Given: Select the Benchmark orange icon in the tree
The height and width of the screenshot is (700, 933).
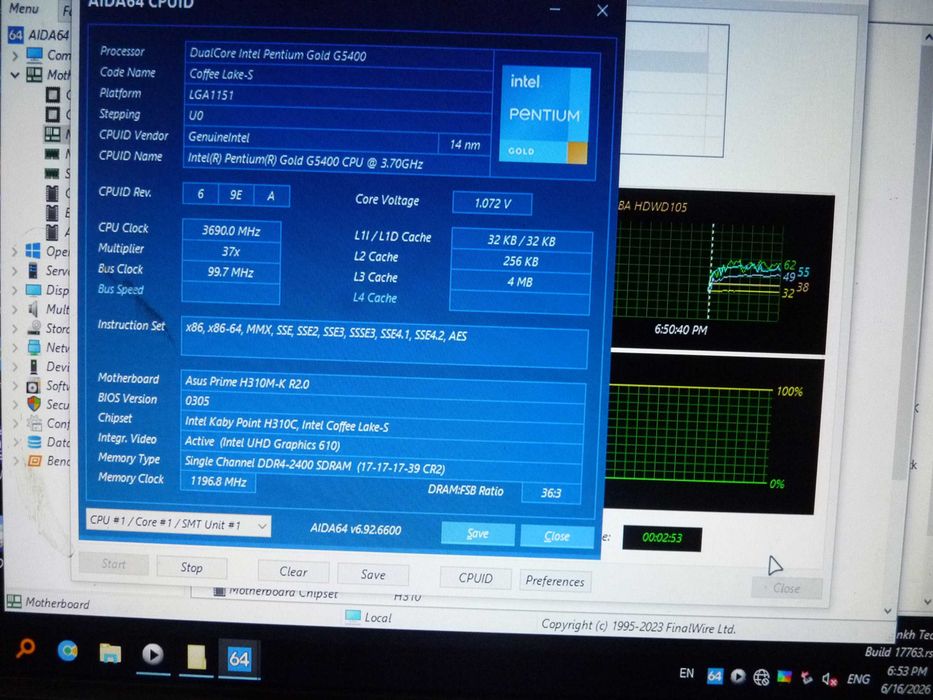Looking at the screenshot, I should point(35,461).
